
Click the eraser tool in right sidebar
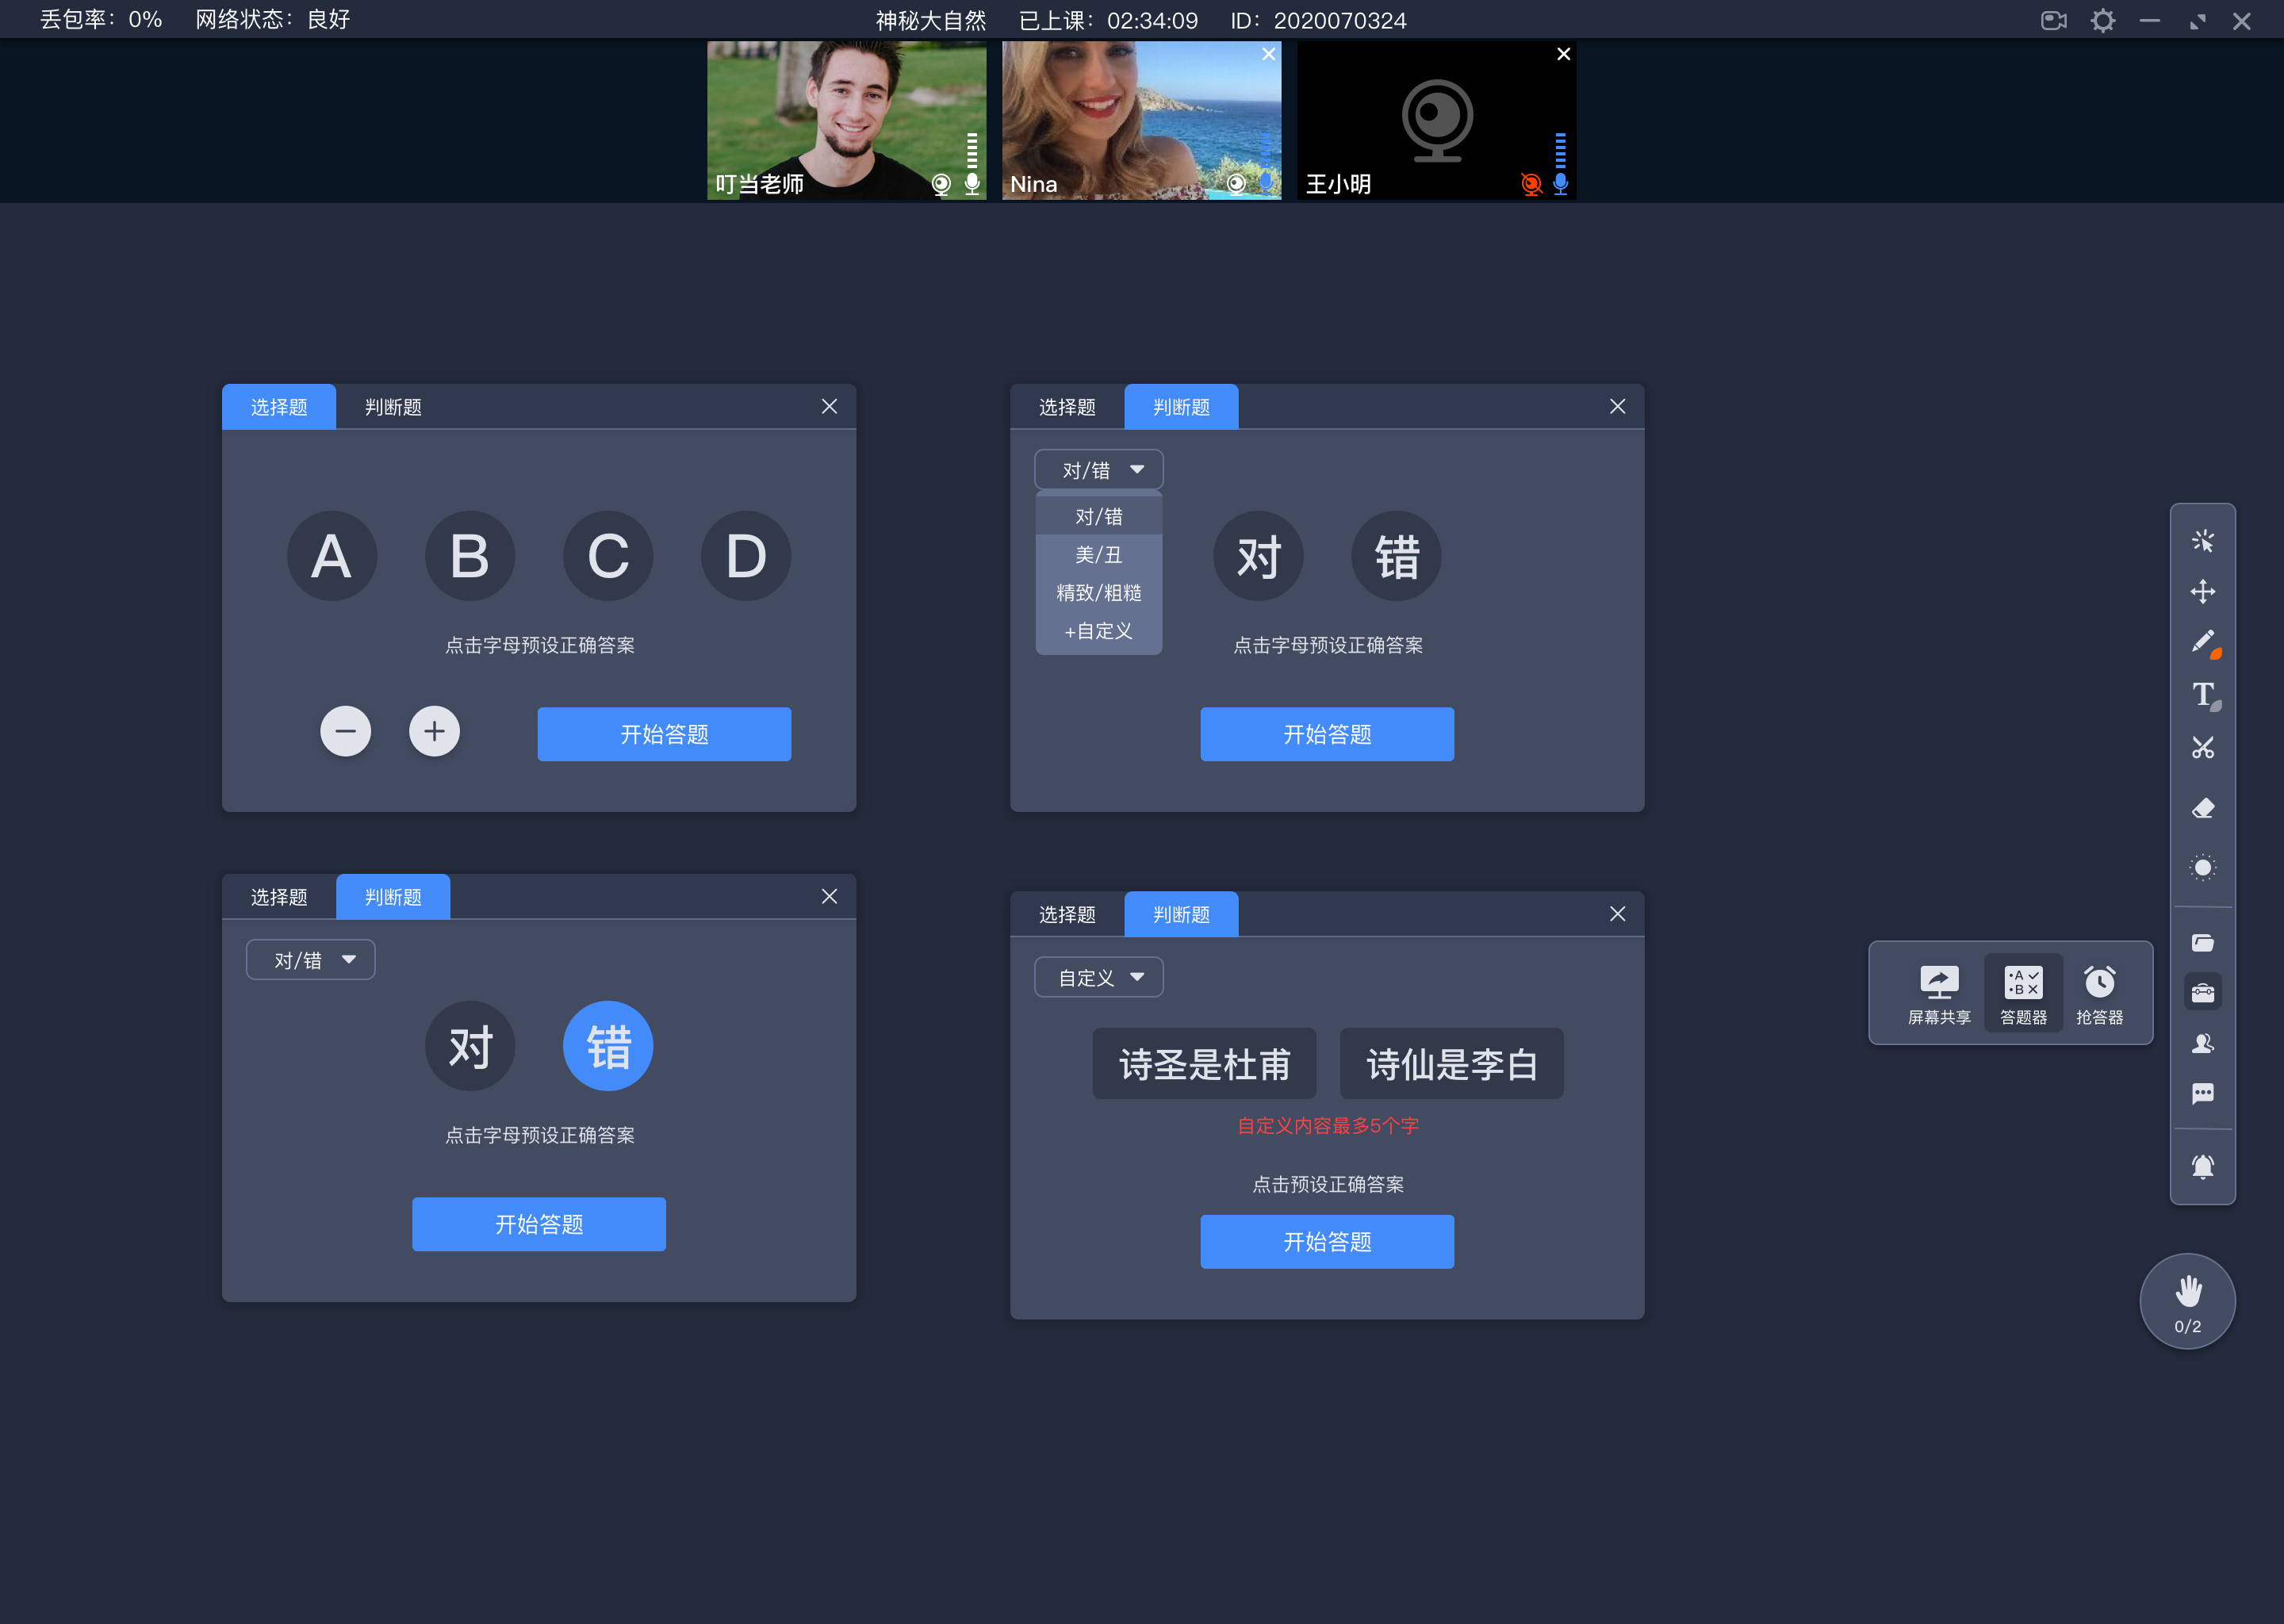pos(2203,805)
